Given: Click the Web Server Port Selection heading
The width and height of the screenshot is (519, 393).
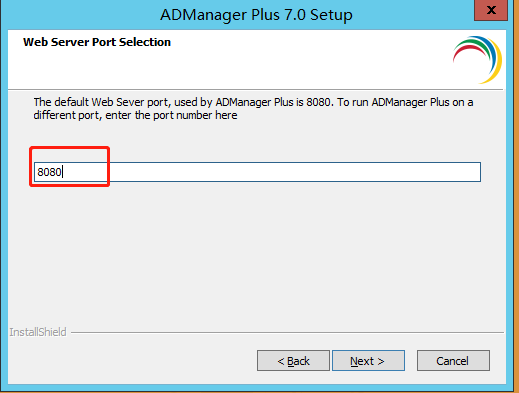Looking at the screenshot, I should click(x=97, y=42).
